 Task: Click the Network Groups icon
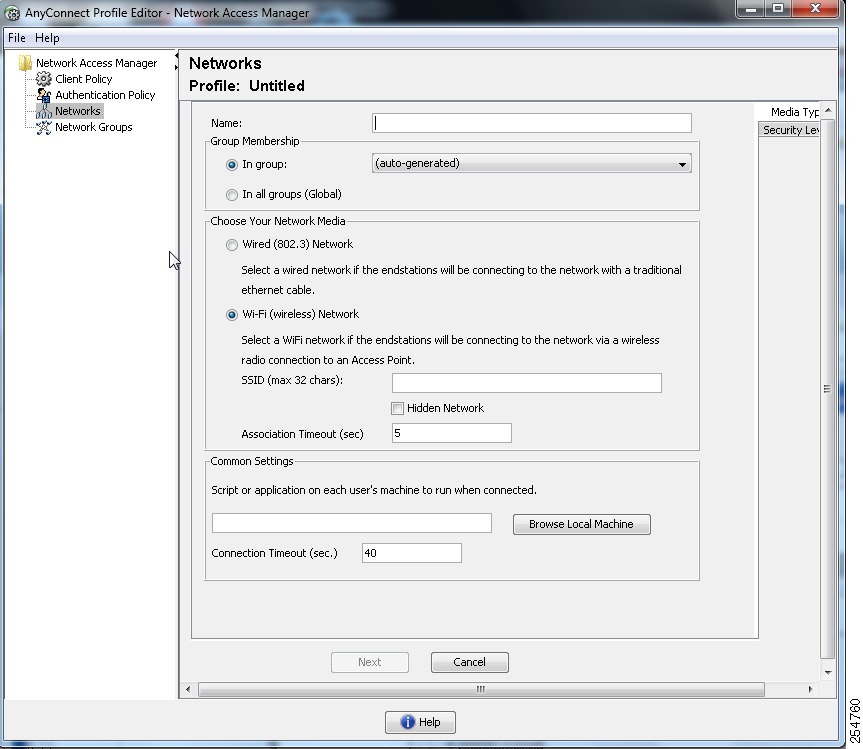(43, 127)
